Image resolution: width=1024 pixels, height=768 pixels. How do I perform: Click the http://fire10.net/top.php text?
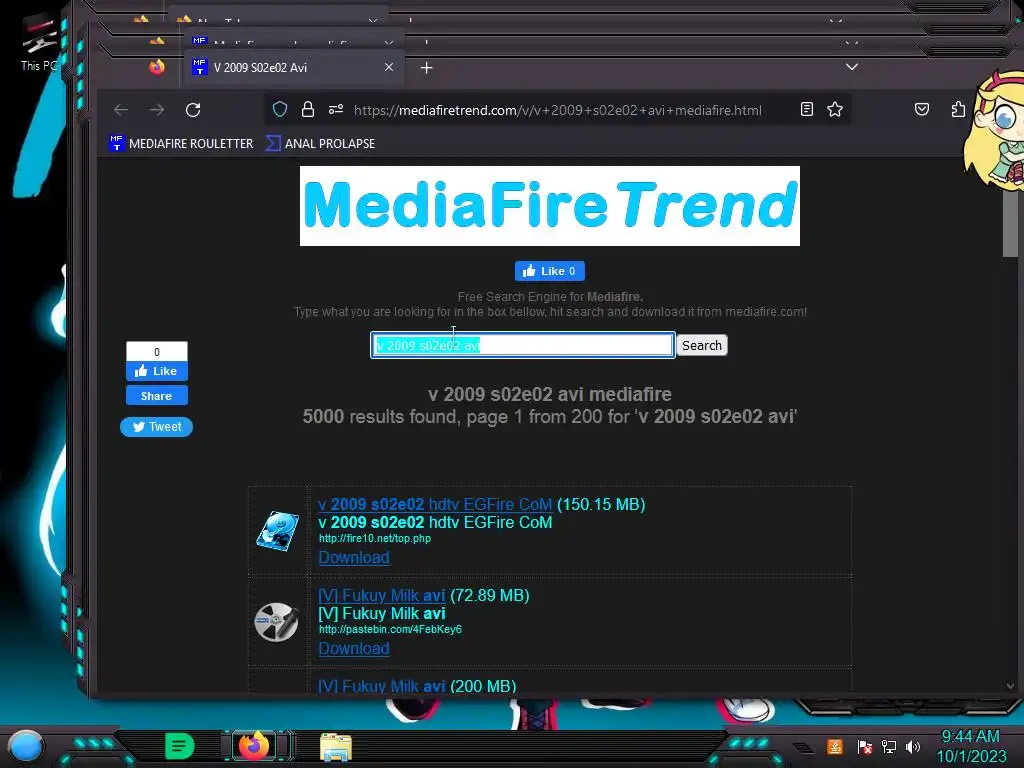[x=375, y=539]
